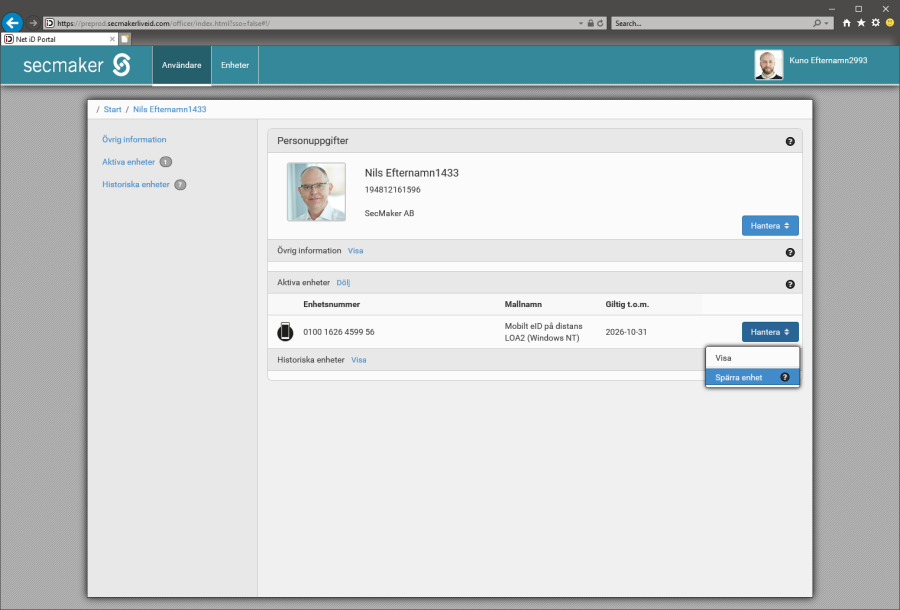The width and height of the screenshot is (900, 610).
Task: Click browser back arrow button
Action: pyautogui.click(x=13, y=22)
